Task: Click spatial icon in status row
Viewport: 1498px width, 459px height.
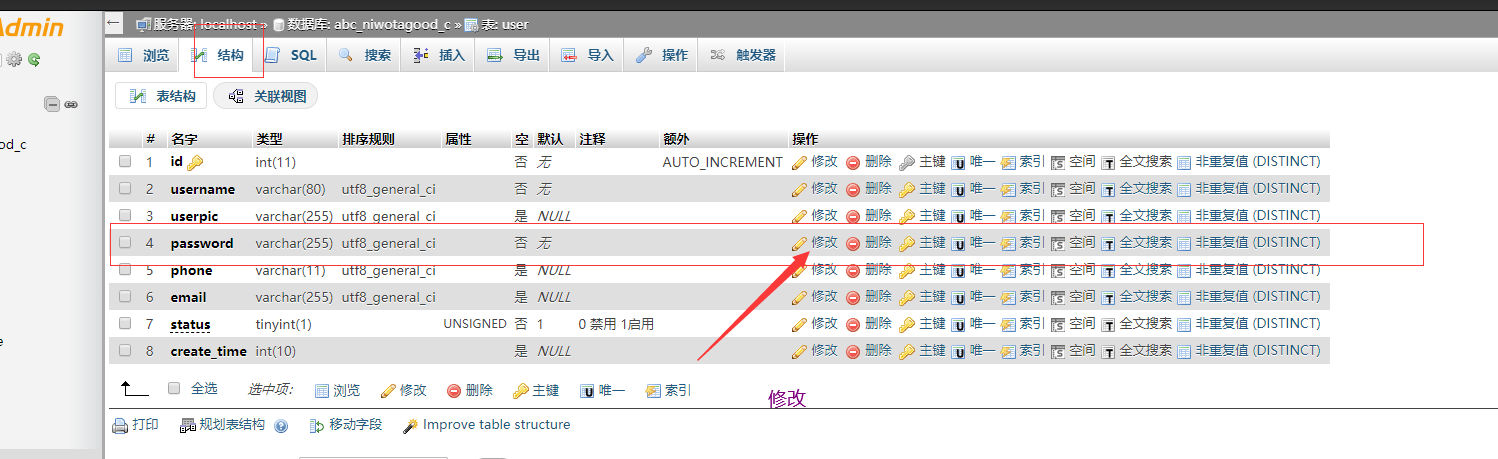Action: [1058, 324]
